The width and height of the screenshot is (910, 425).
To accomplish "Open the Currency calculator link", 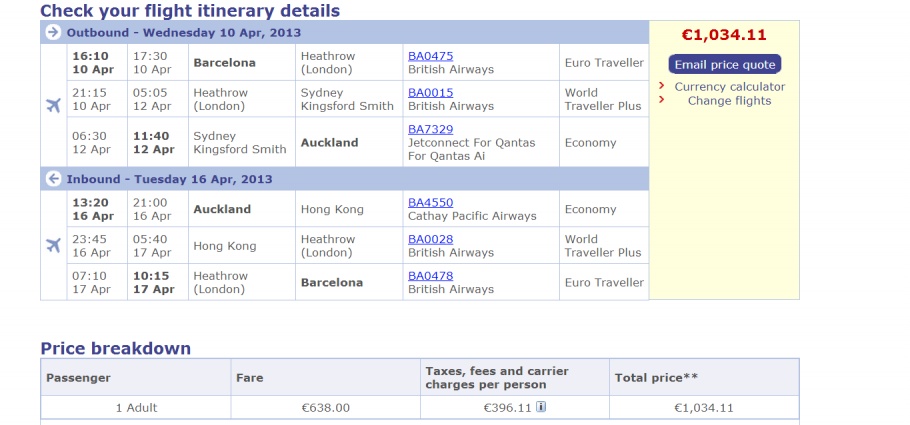I will pos(729,86).
